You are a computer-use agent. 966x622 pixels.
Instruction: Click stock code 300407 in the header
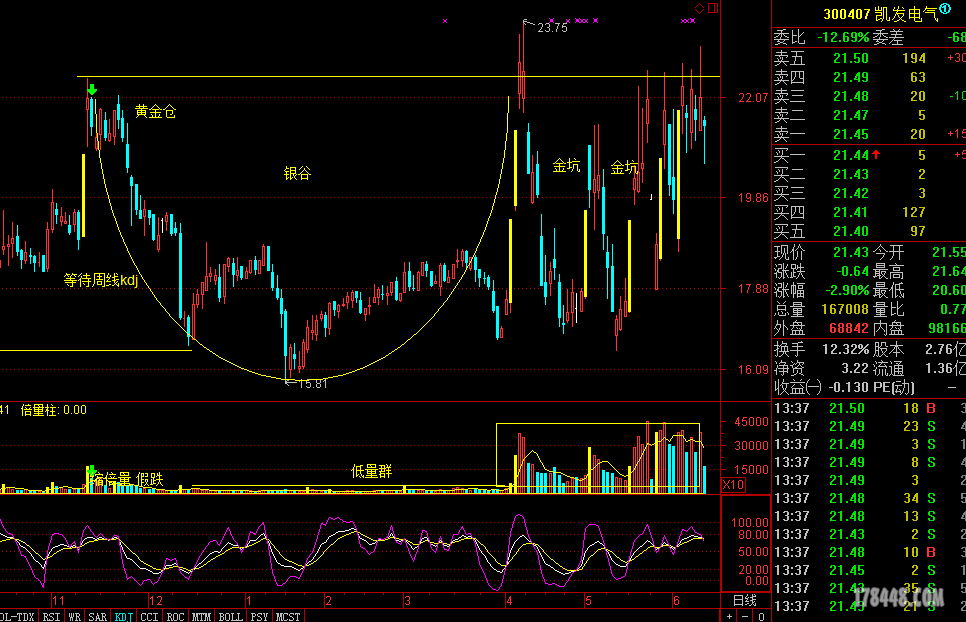point(848,15)
